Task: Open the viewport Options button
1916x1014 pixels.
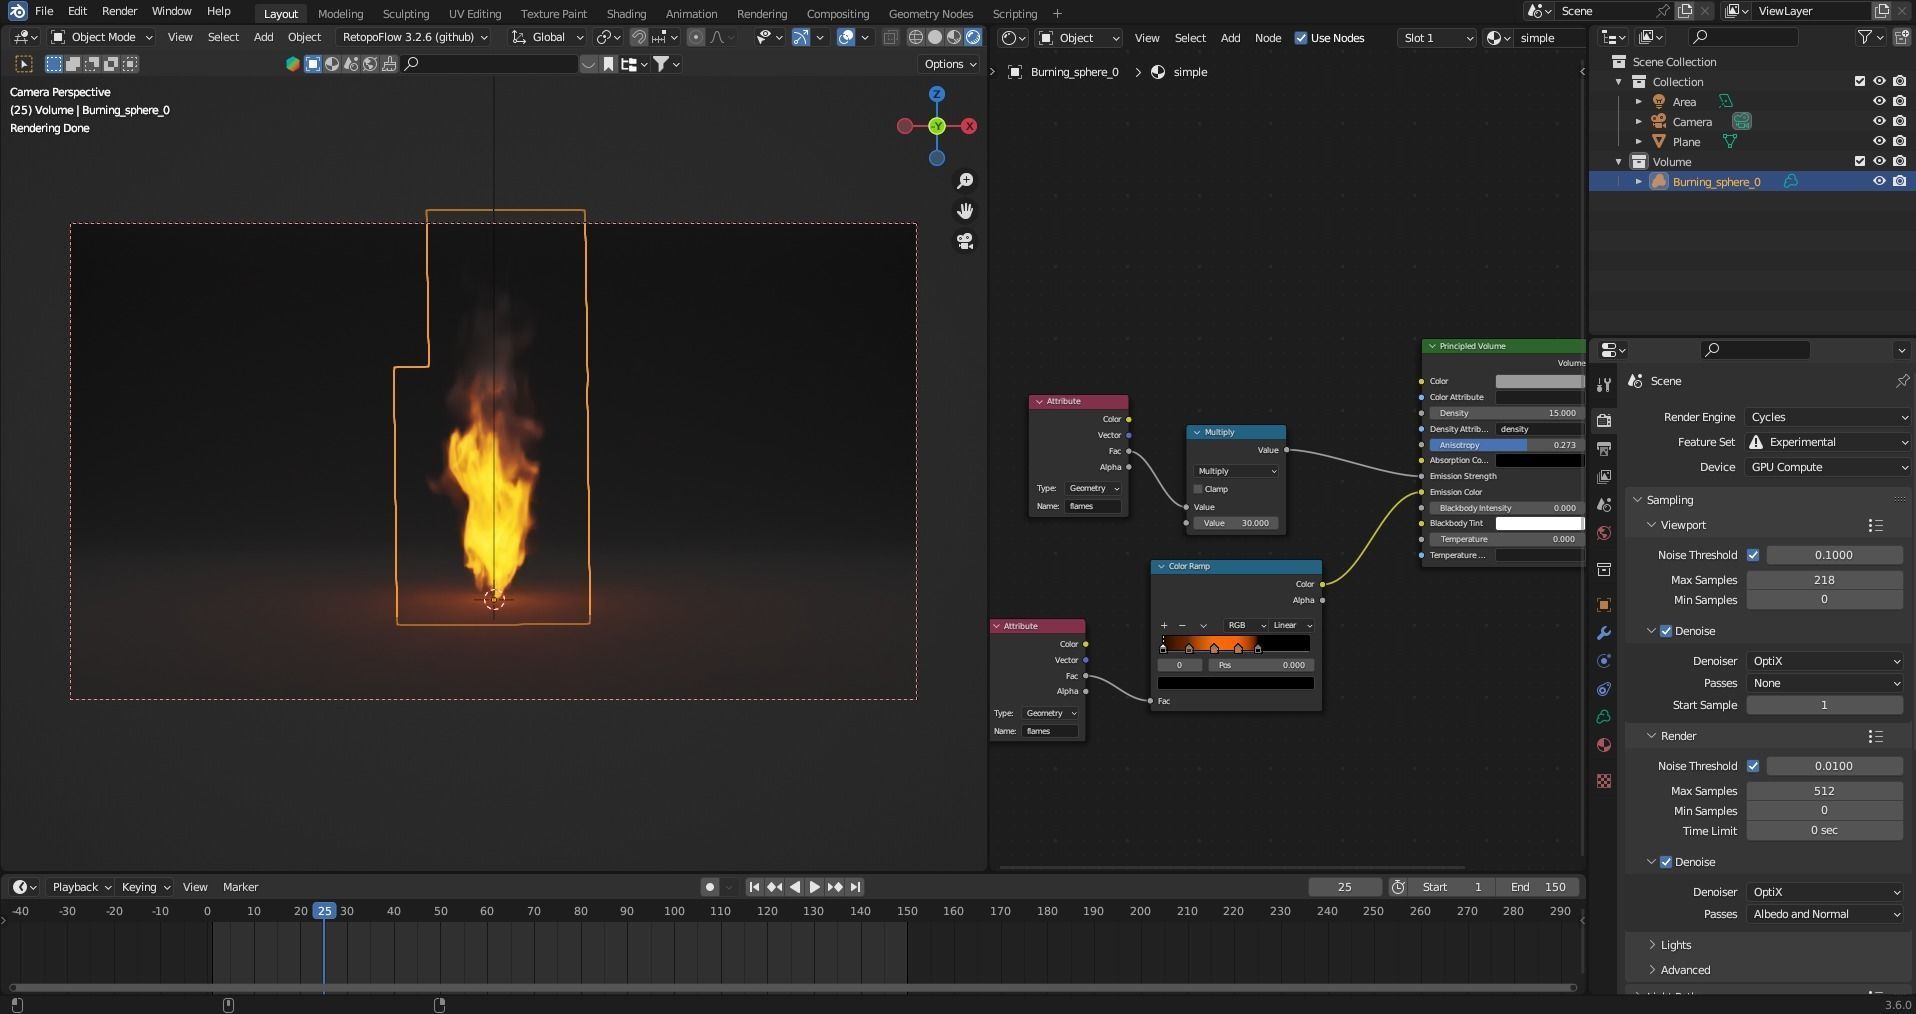Action: pyautogui.click(x=950, y=64)
